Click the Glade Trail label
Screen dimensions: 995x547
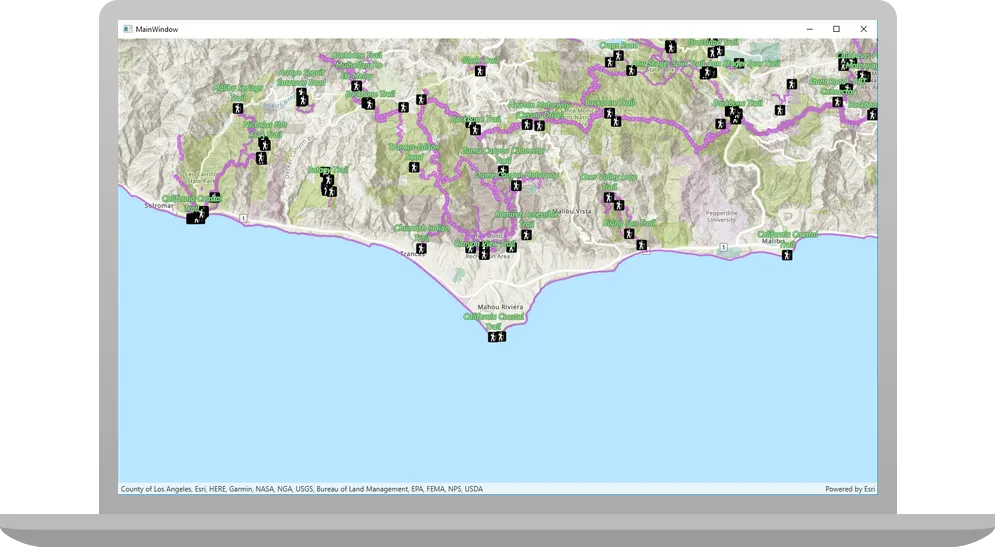click(480, 60)
